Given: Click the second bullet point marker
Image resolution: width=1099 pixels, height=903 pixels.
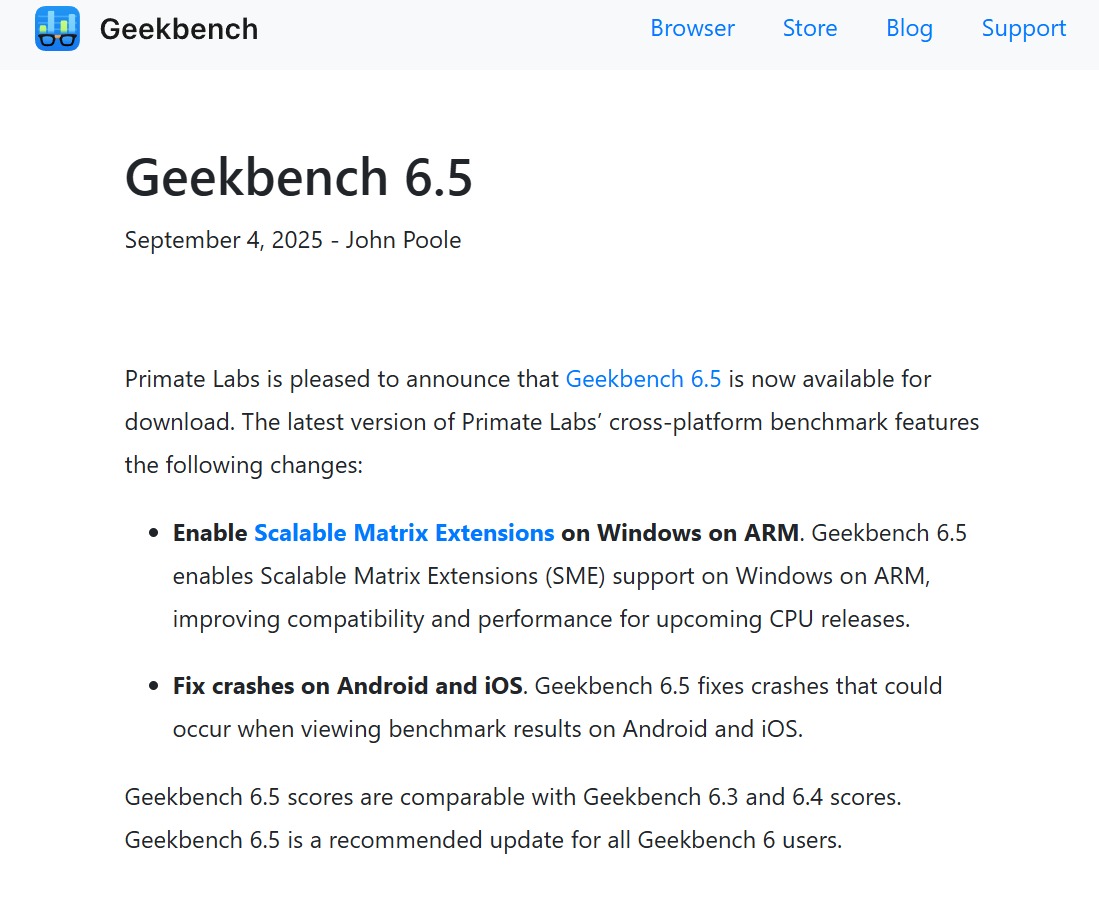Looking at the screenshot, I should coord(153,686).
